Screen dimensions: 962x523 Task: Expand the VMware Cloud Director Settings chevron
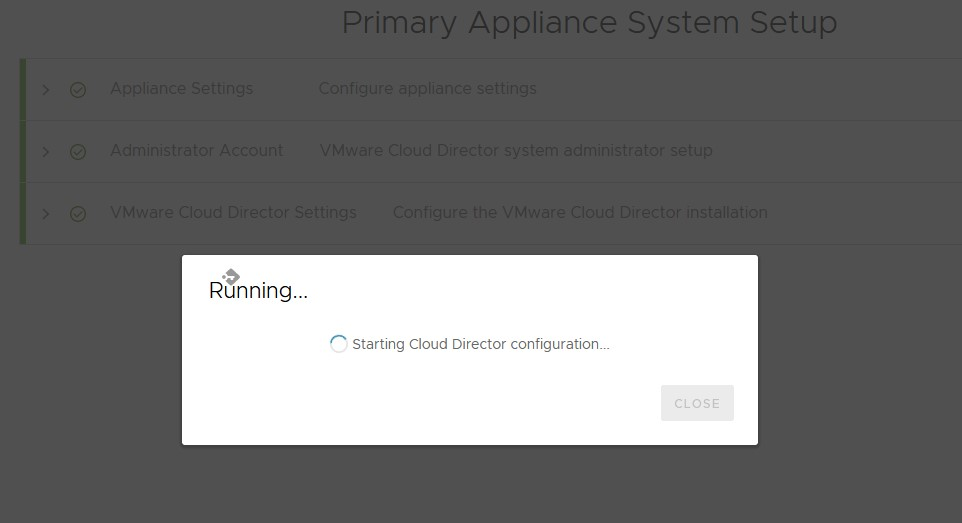(x=46, y=214)
